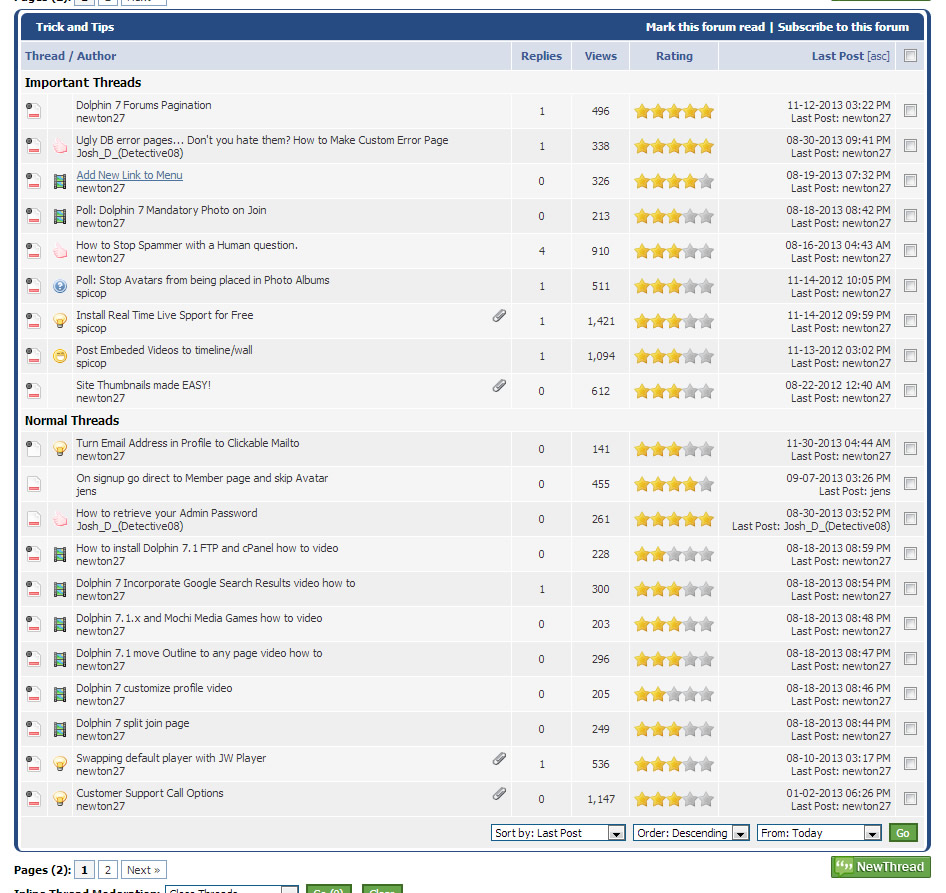The height and width of the screenshot is (893, 946).
Task: Click thread status icon for 'On signup go direct to Member page'
Action: [34, 484]
